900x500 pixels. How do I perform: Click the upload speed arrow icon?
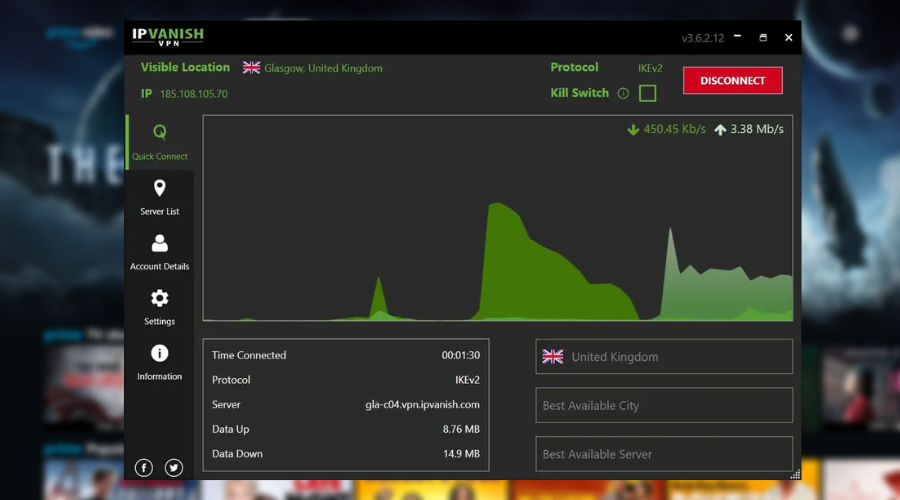point(720,130)
